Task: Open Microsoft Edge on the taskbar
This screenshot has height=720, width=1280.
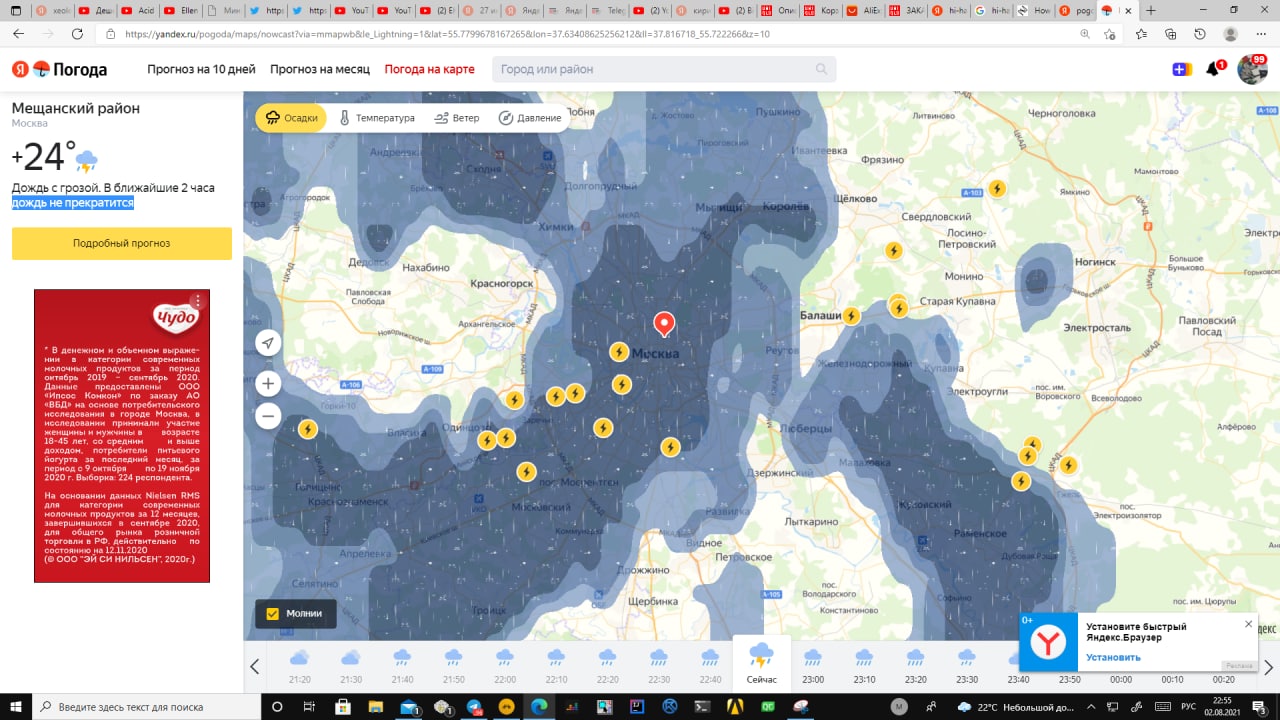Action: point(539,706)
